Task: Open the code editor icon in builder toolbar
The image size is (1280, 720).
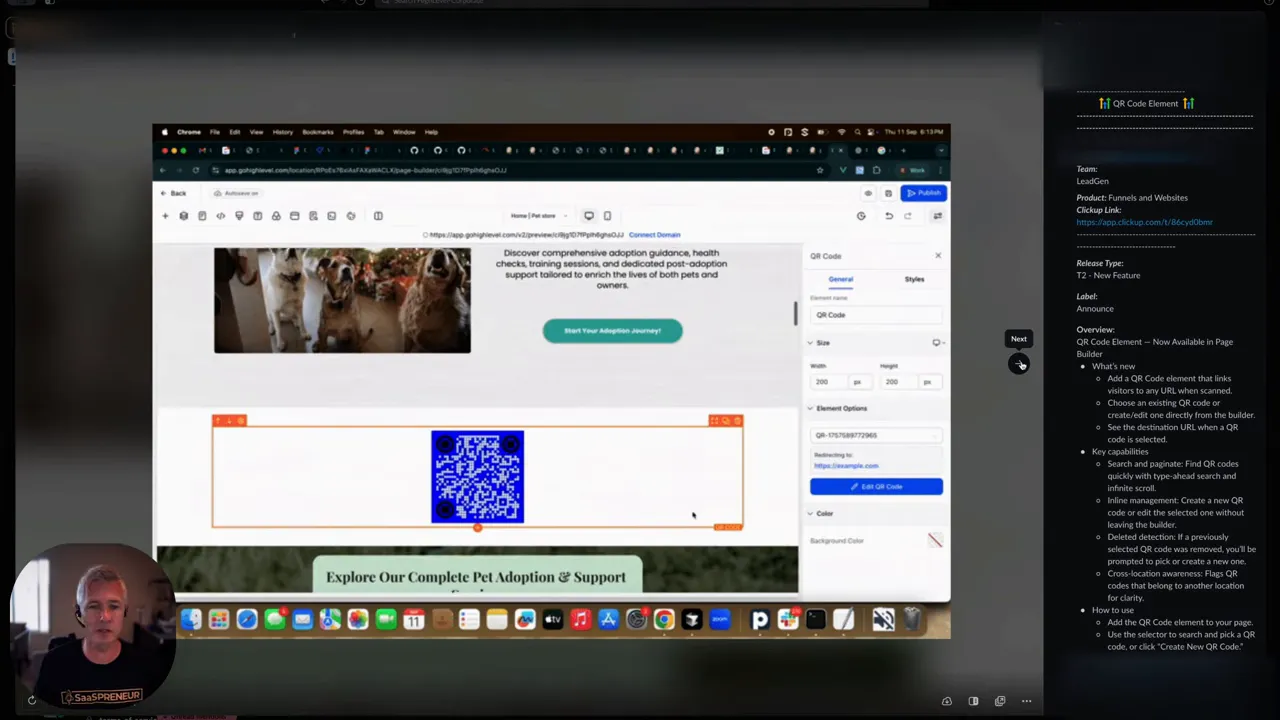Action: click(x=220, y=216)
